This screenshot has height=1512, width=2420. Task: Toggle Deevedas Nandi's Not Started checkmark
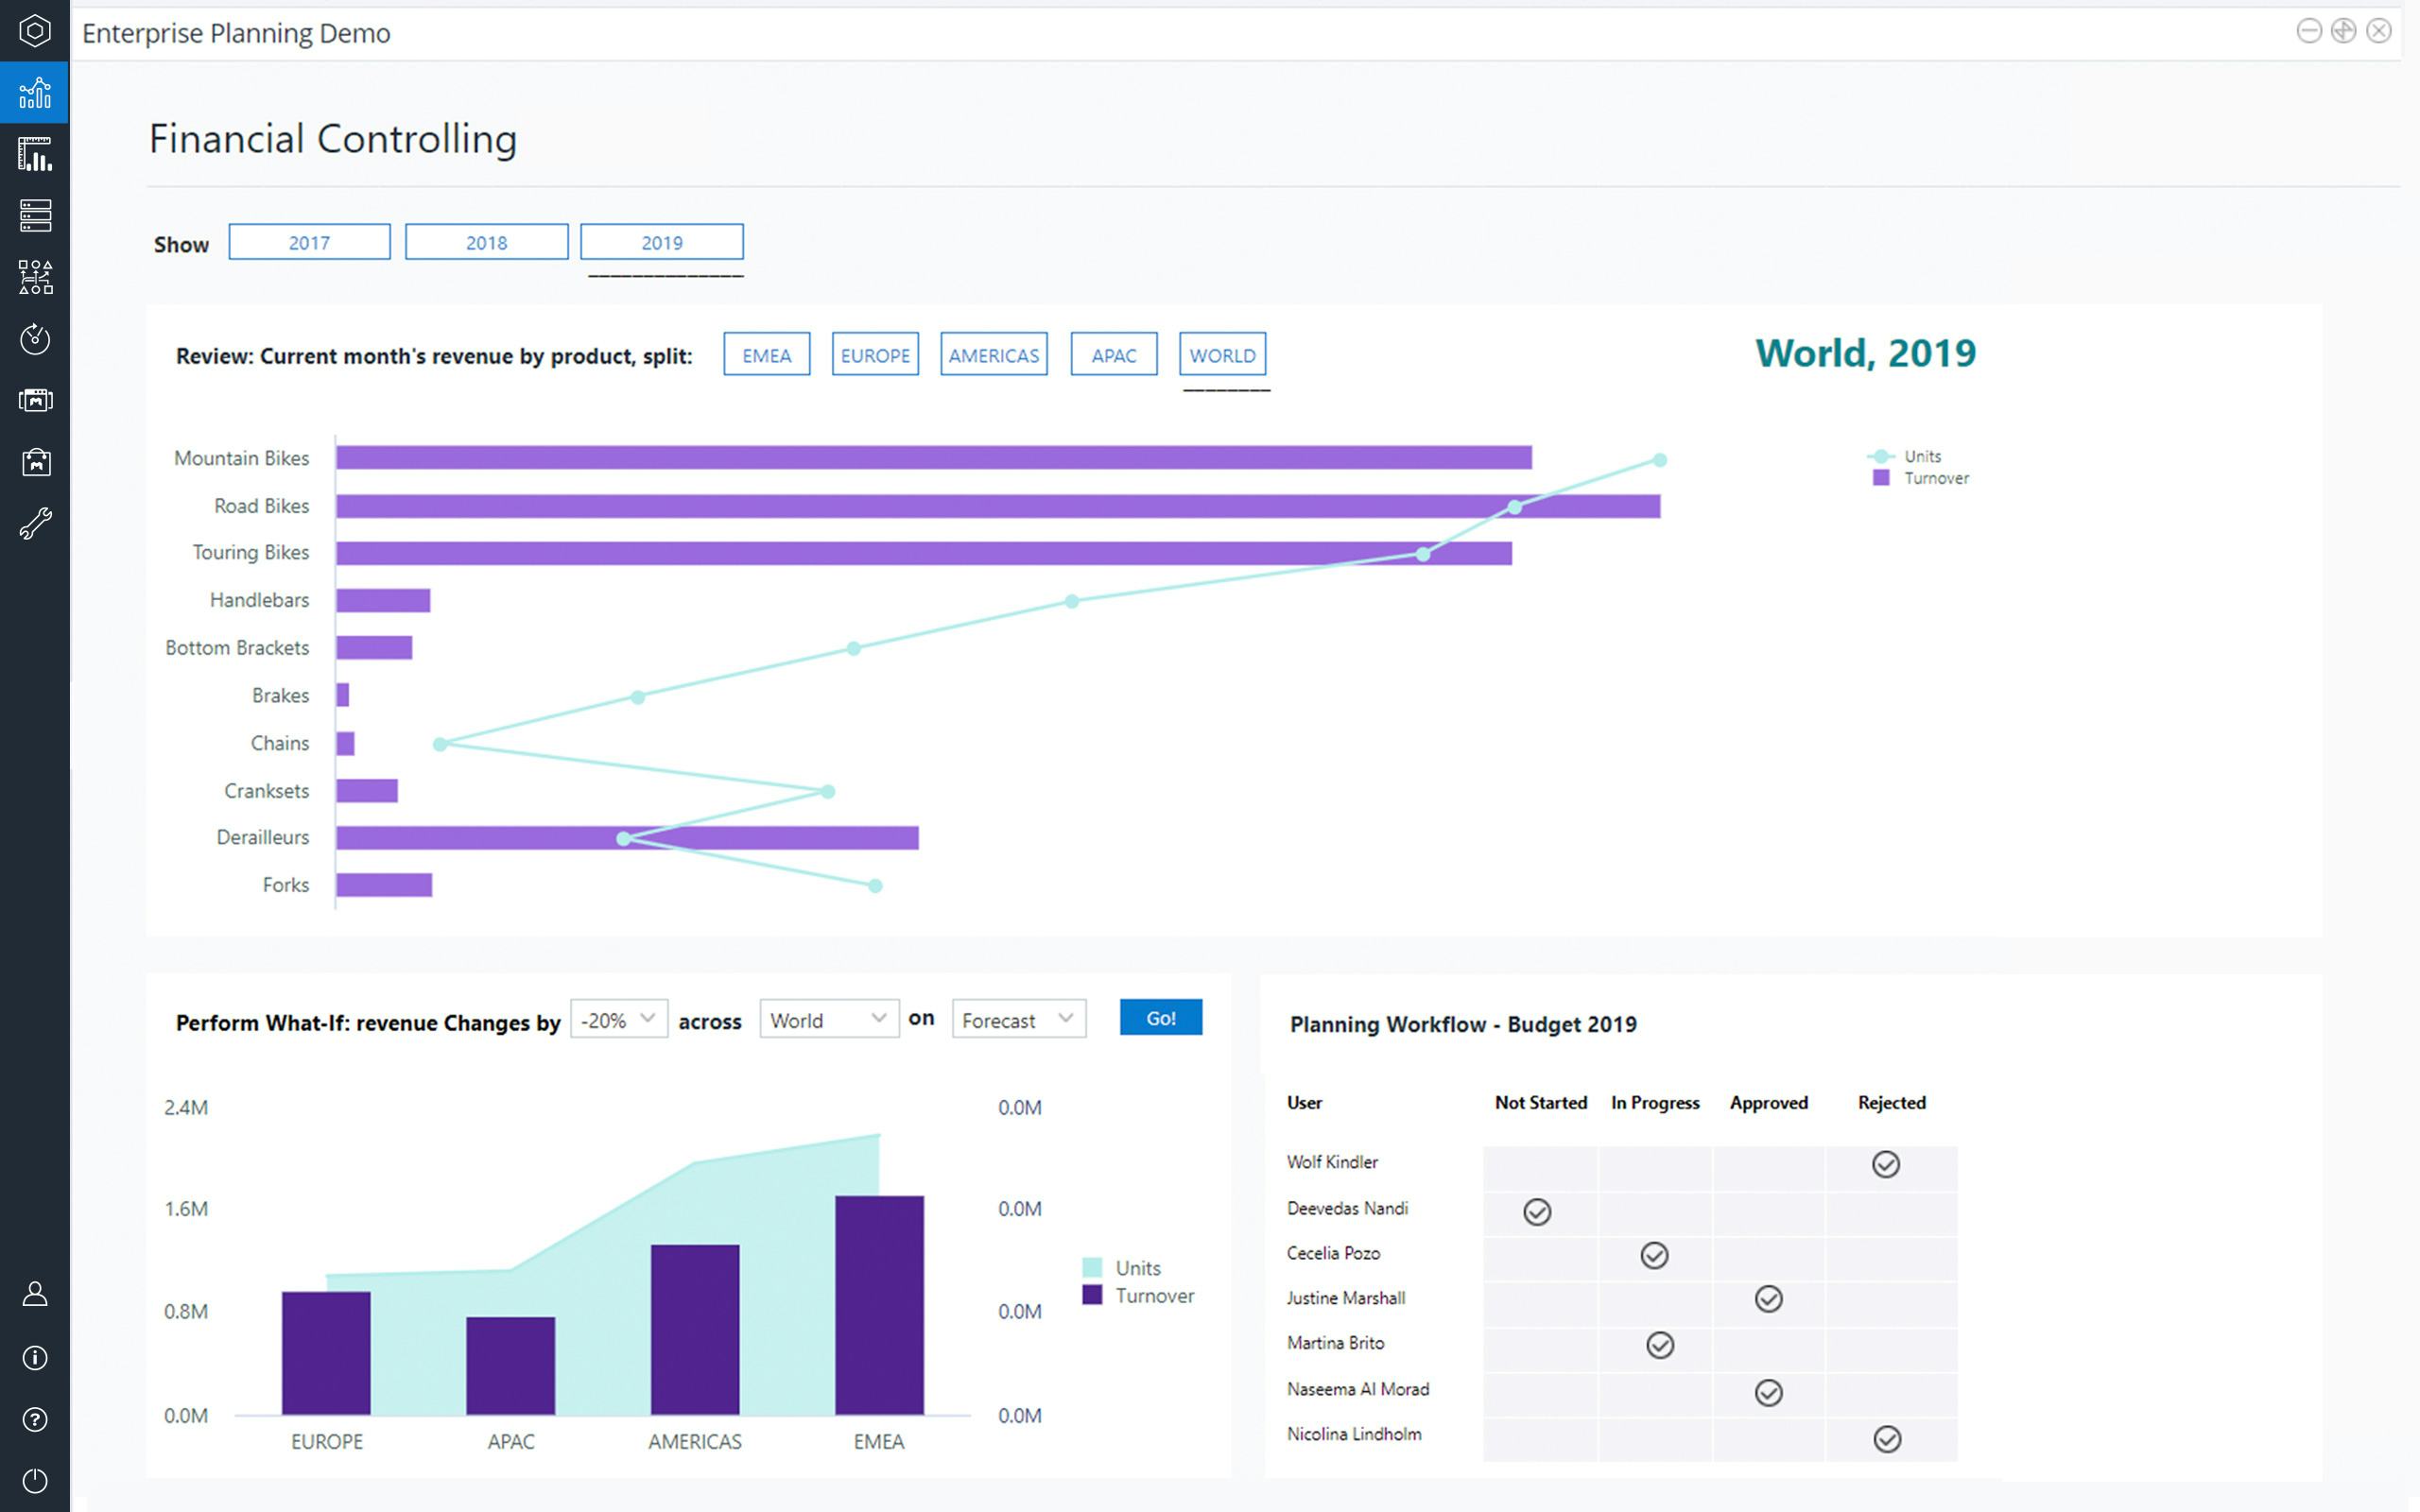pos(1537,1212)
